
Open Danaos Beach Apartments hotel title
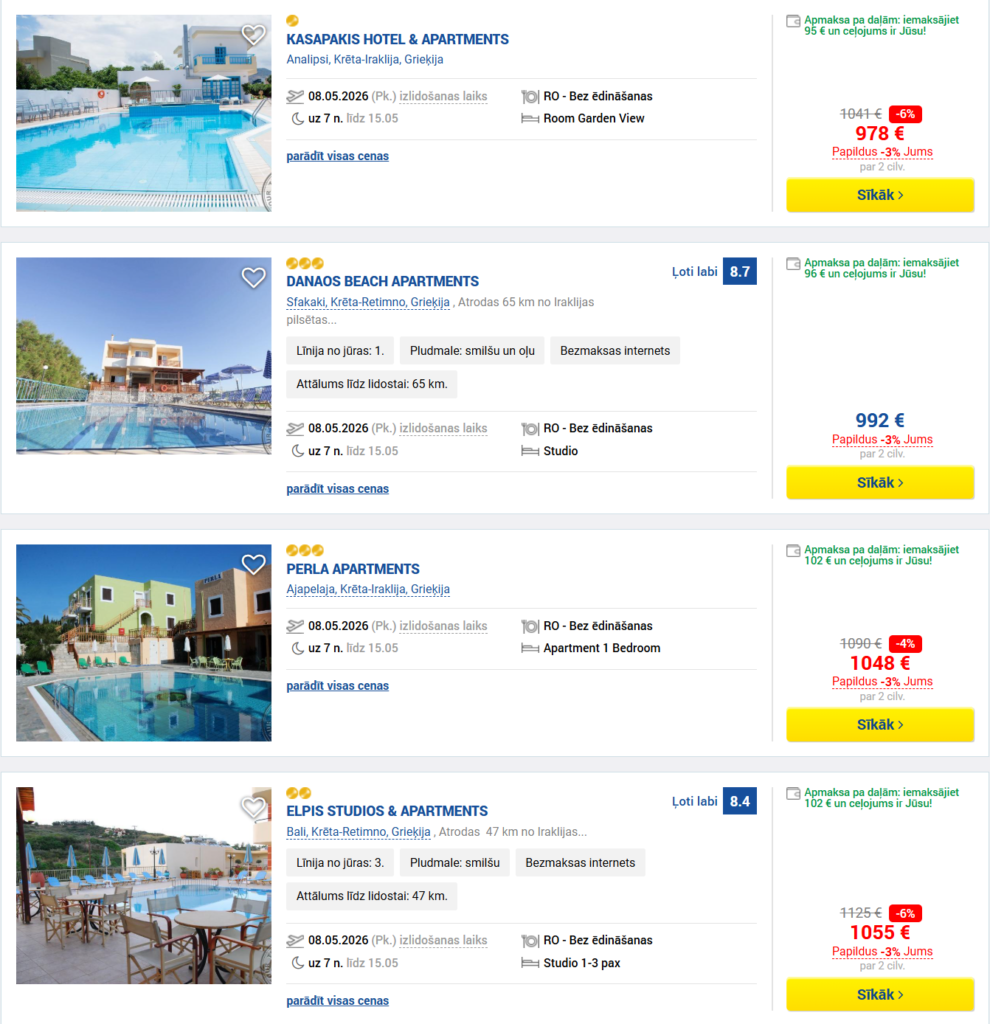pyautogui.click(x=382, y=282)
